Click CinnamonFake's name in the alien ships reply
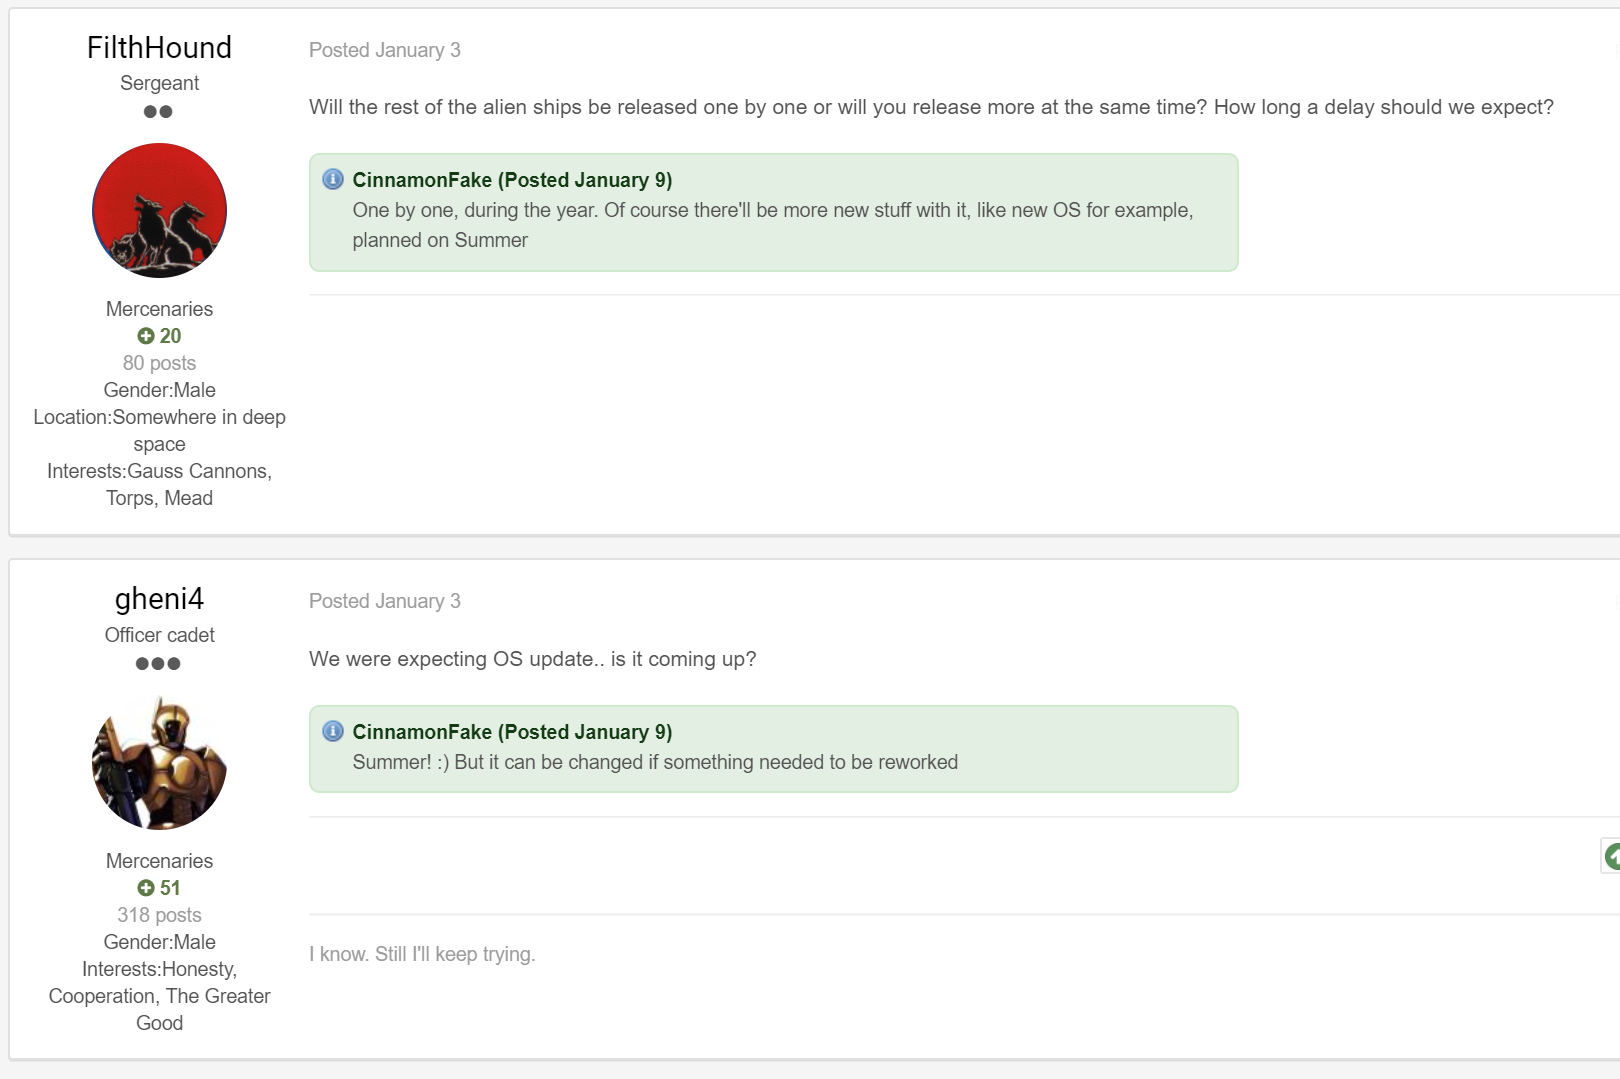The width and height of the screenshot is (1620, 1079). pyautogui.click(x=422, y=180)
